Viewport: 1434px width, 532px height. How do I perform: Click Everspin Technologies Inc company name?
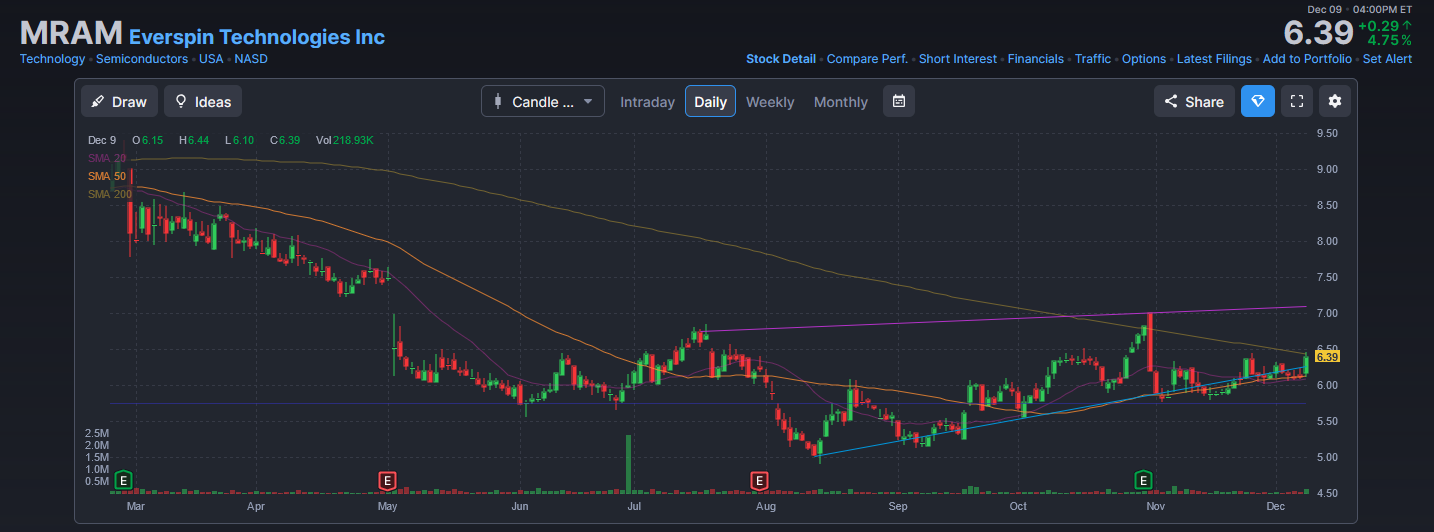pyautogui.click(x=257, y=37)
